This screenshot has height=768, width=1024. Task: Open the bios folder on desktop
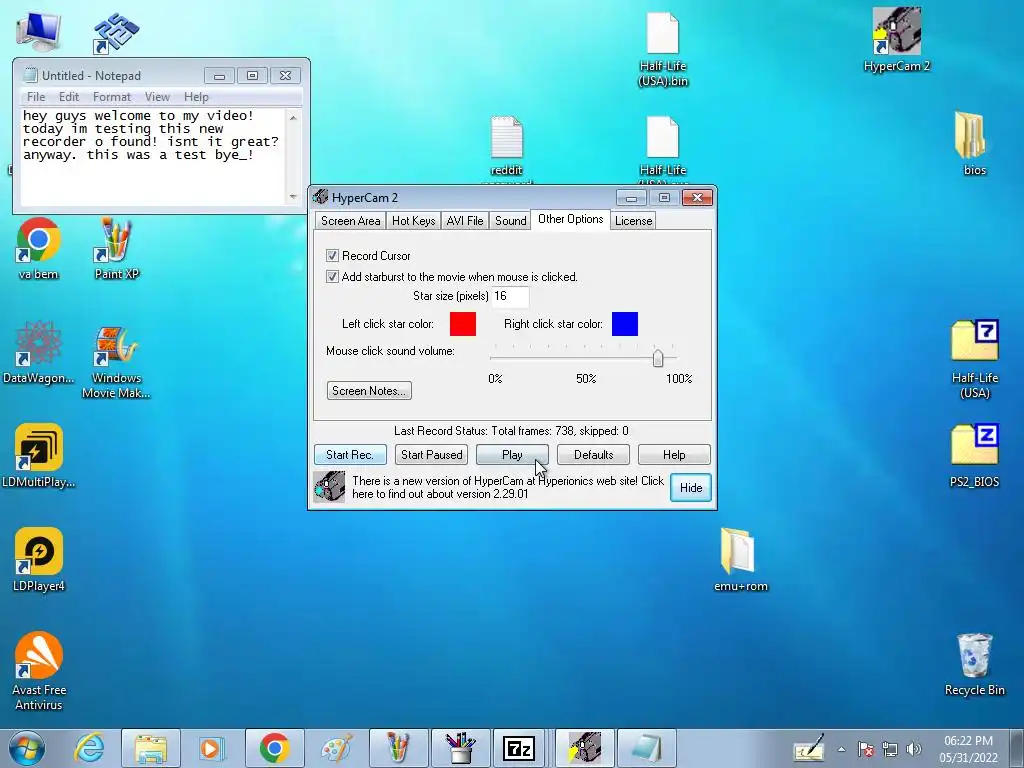974,143
